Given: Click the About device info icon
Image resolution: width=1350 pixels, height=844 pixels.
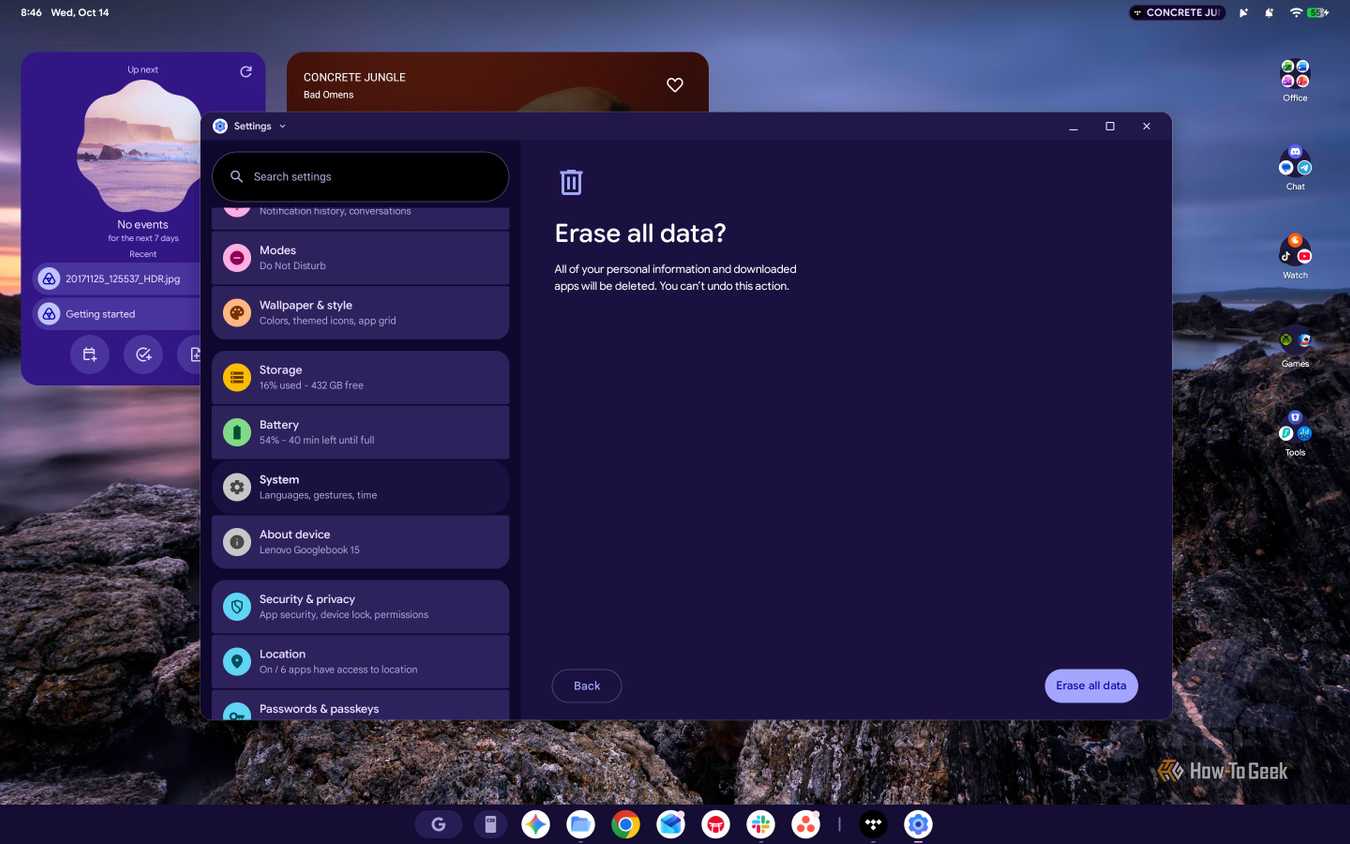Looking at the screenshot, I should tap(237, 542).
